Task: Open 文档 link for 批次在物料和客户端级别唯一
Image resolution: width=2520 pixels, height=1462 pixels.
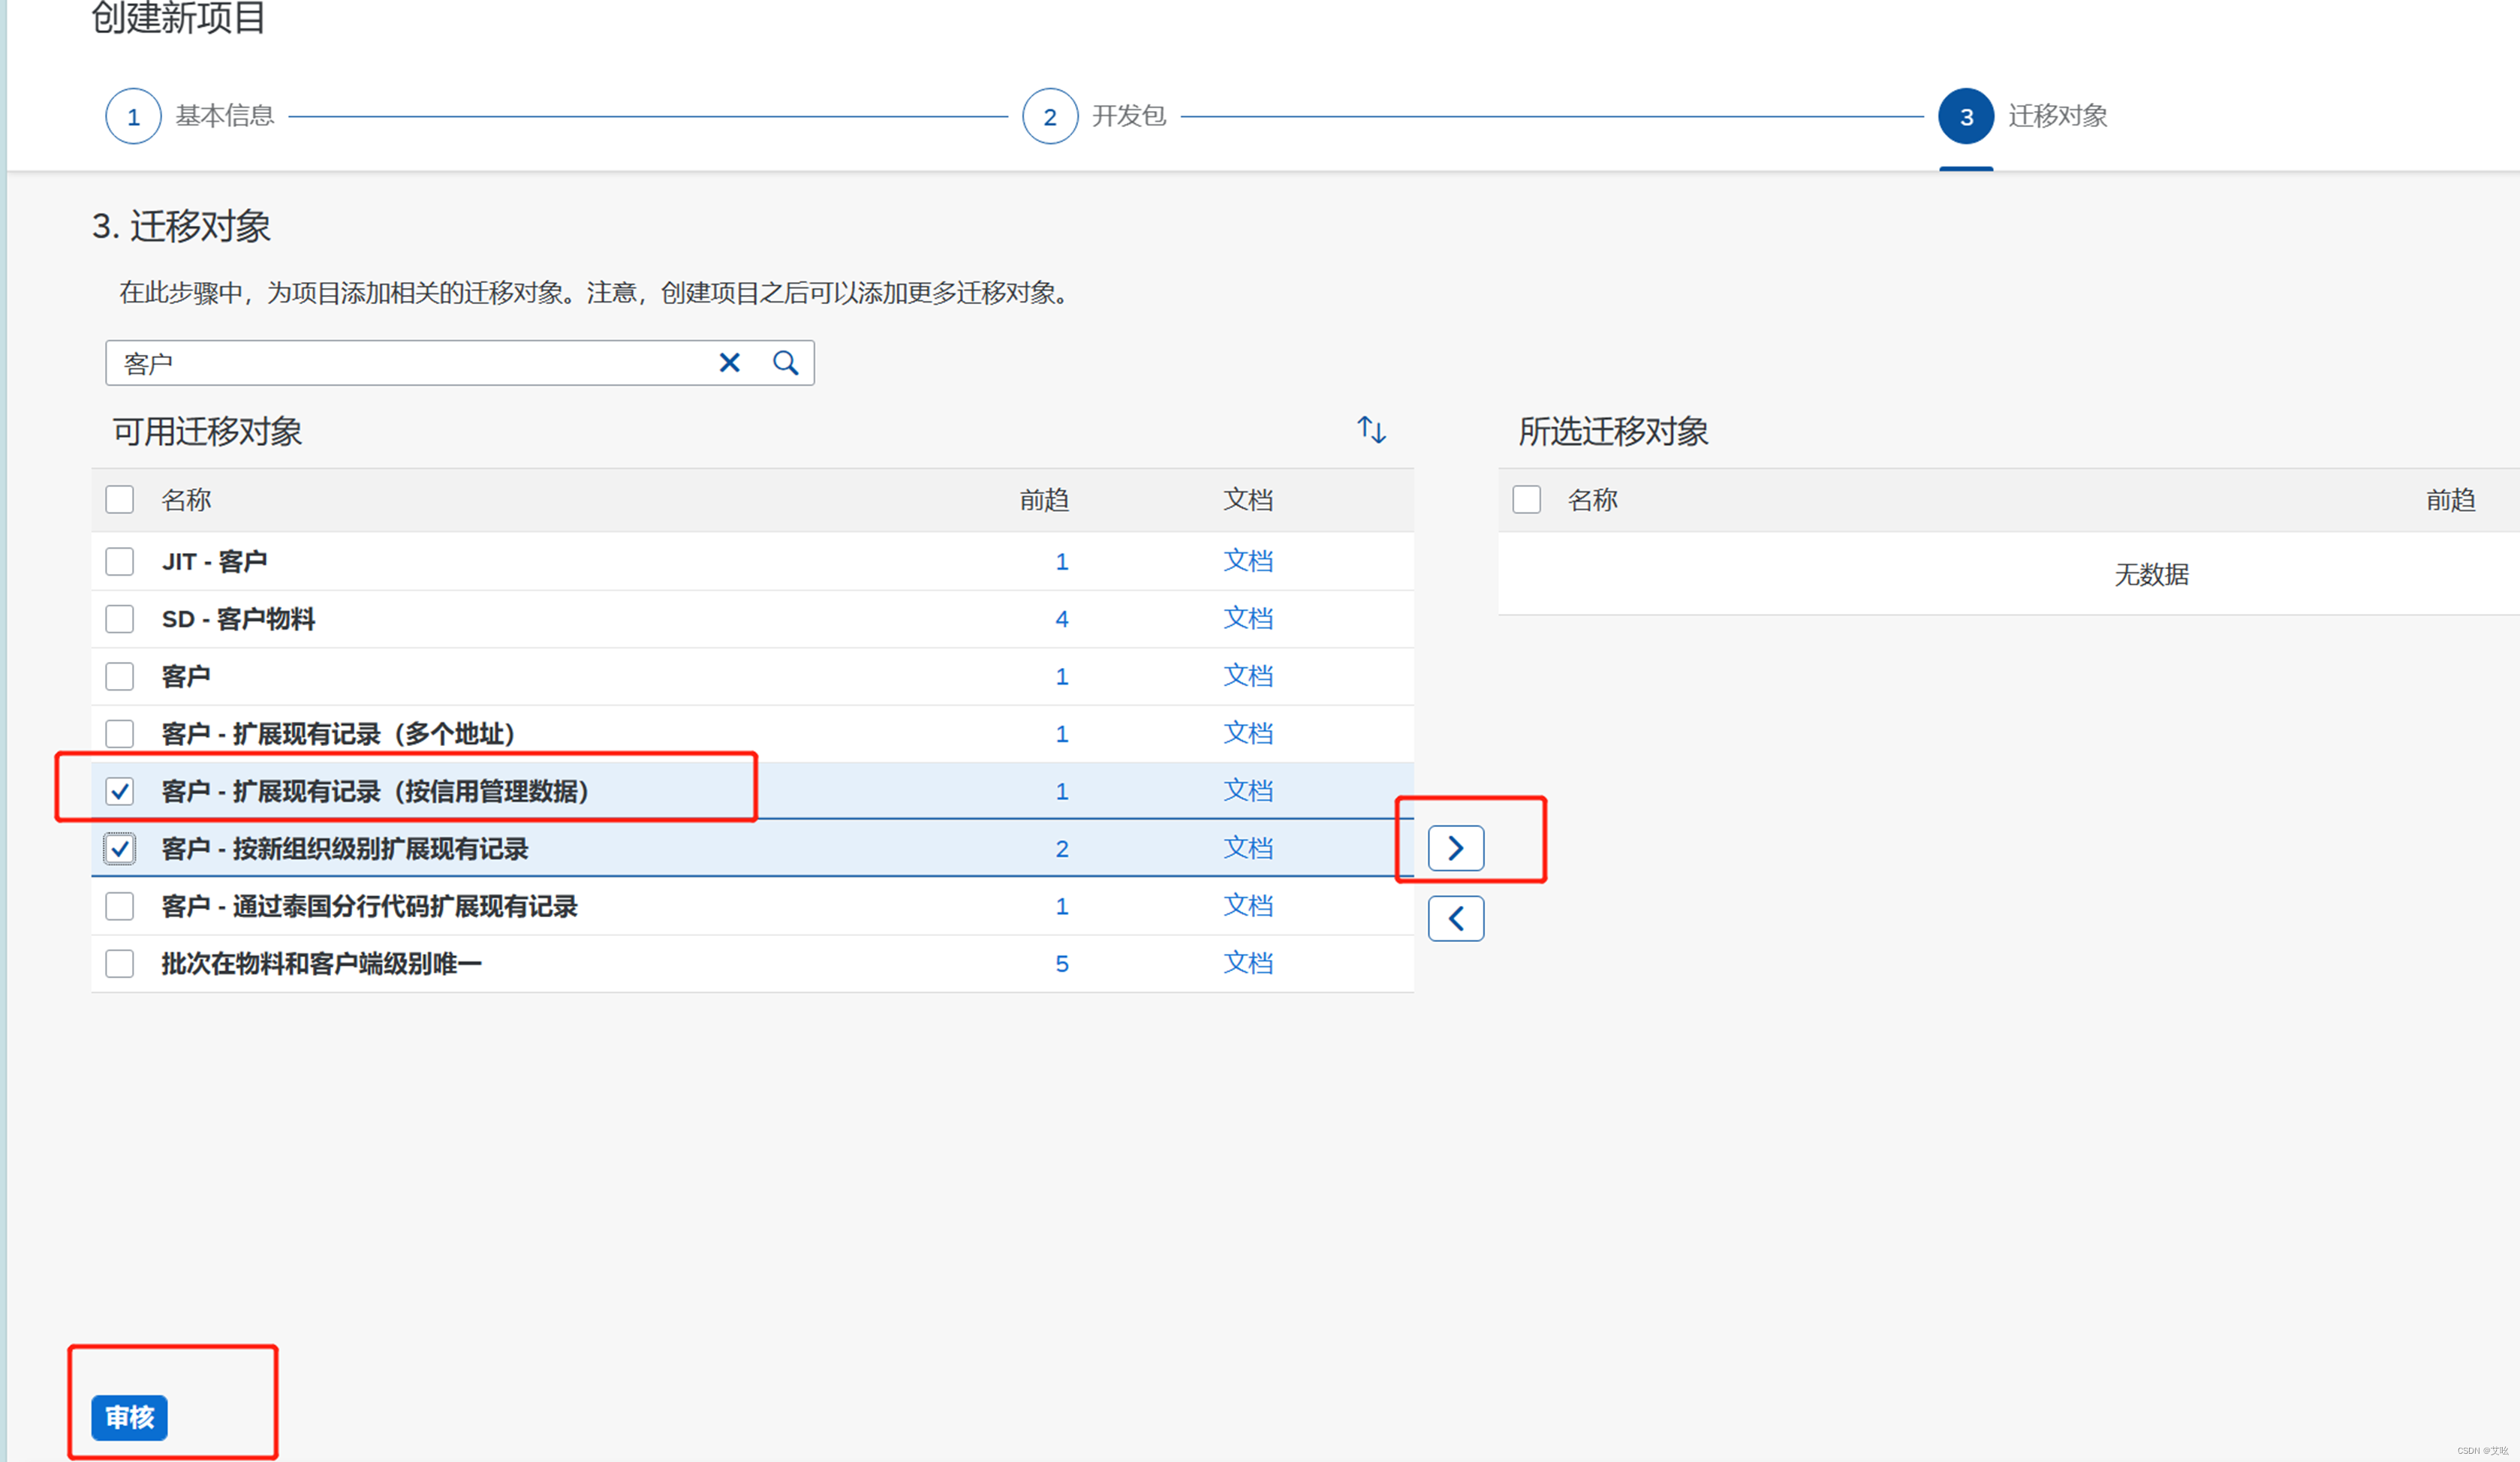Action: (1248, 964)
